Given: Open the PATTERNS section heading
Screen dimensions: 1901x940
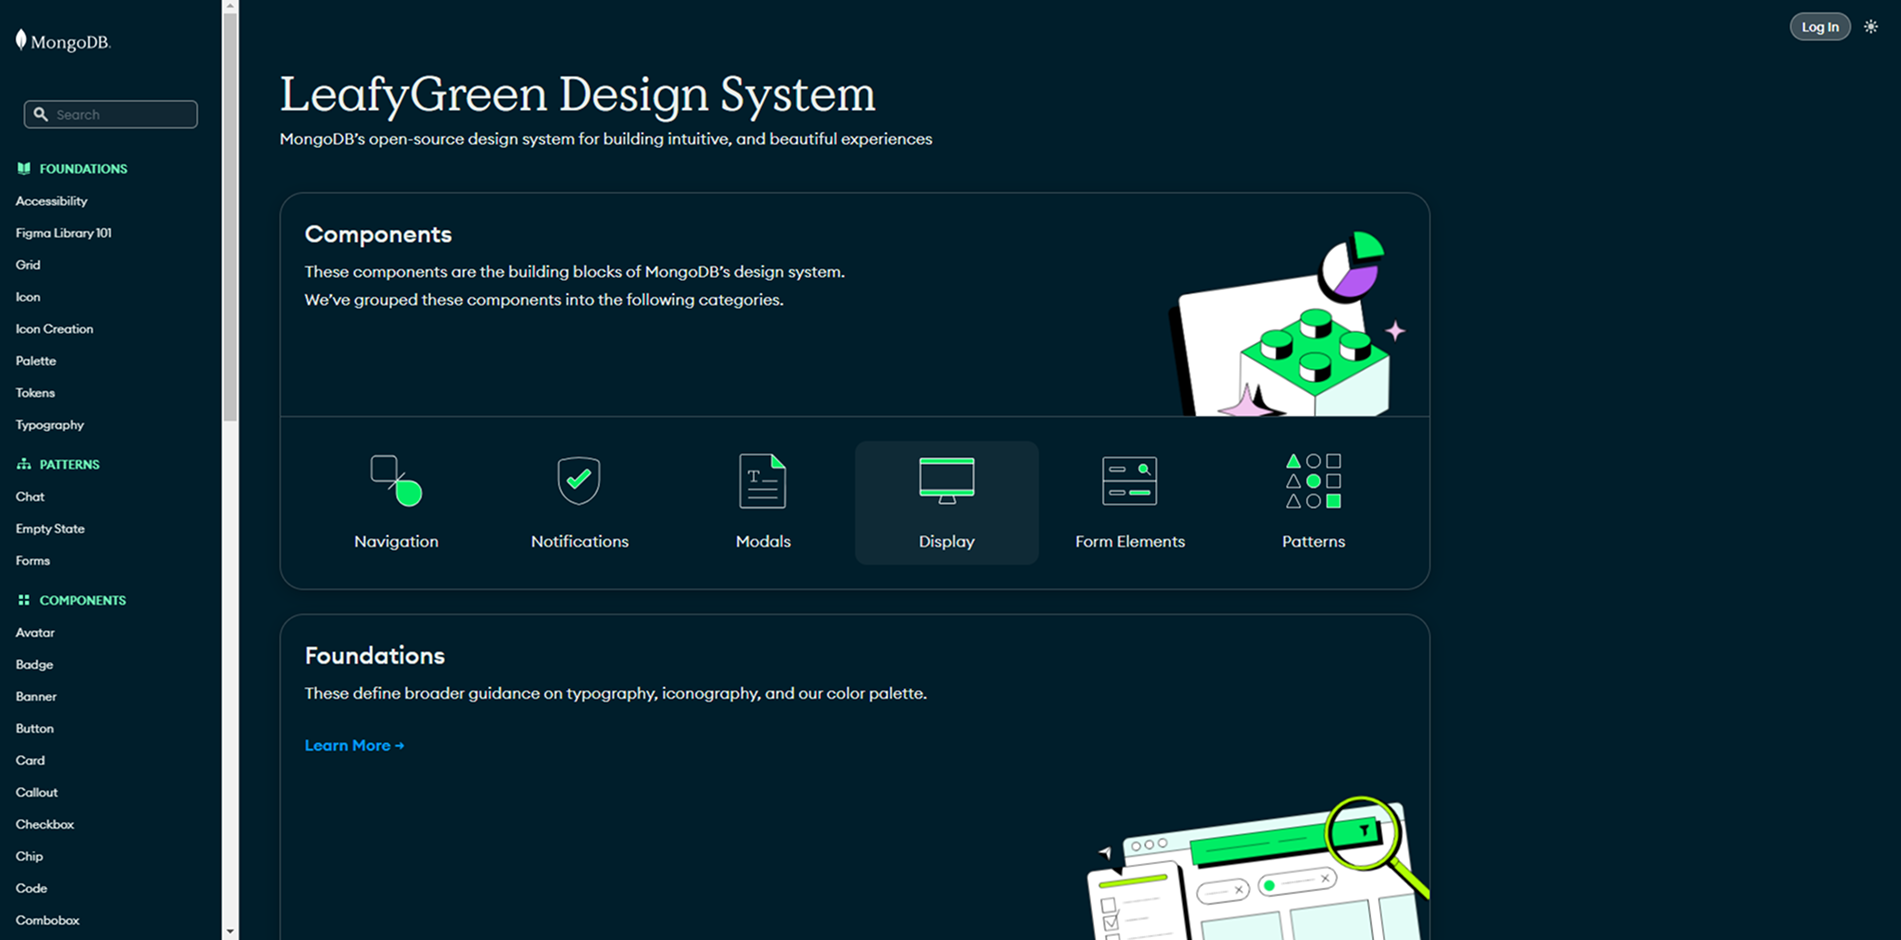Looking at the screenshot, I should tap(69, 465).
